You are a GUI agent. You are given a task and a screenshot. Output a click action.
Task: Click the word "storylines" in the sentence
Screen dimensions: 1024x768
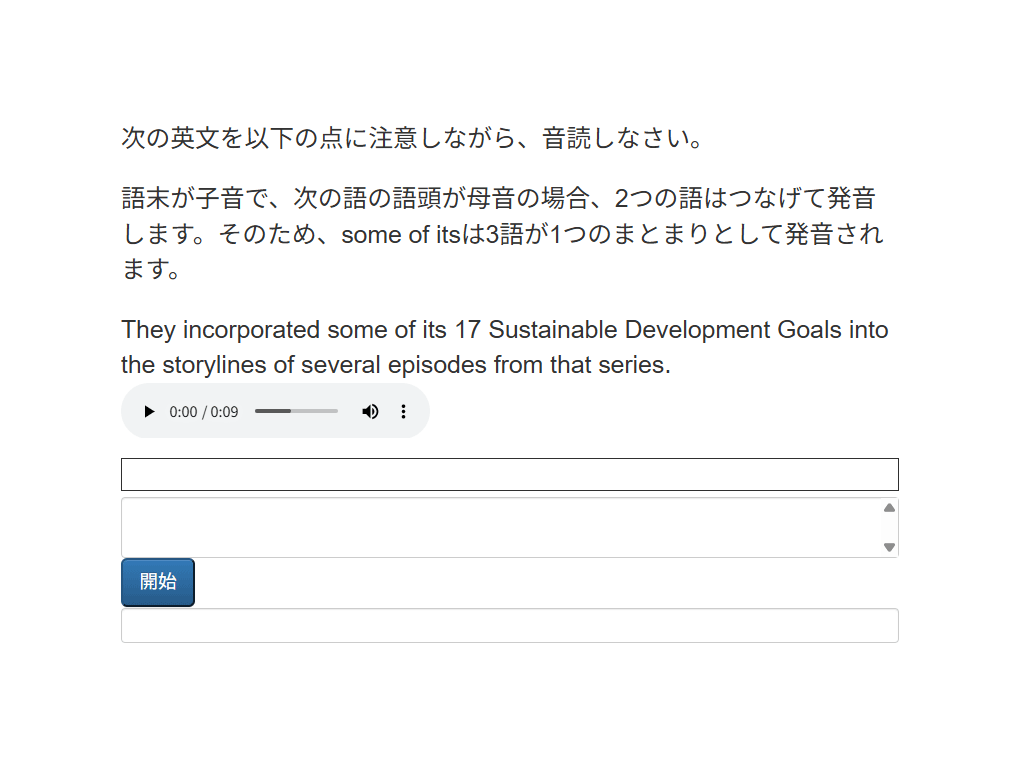click(x=212, y=365)
